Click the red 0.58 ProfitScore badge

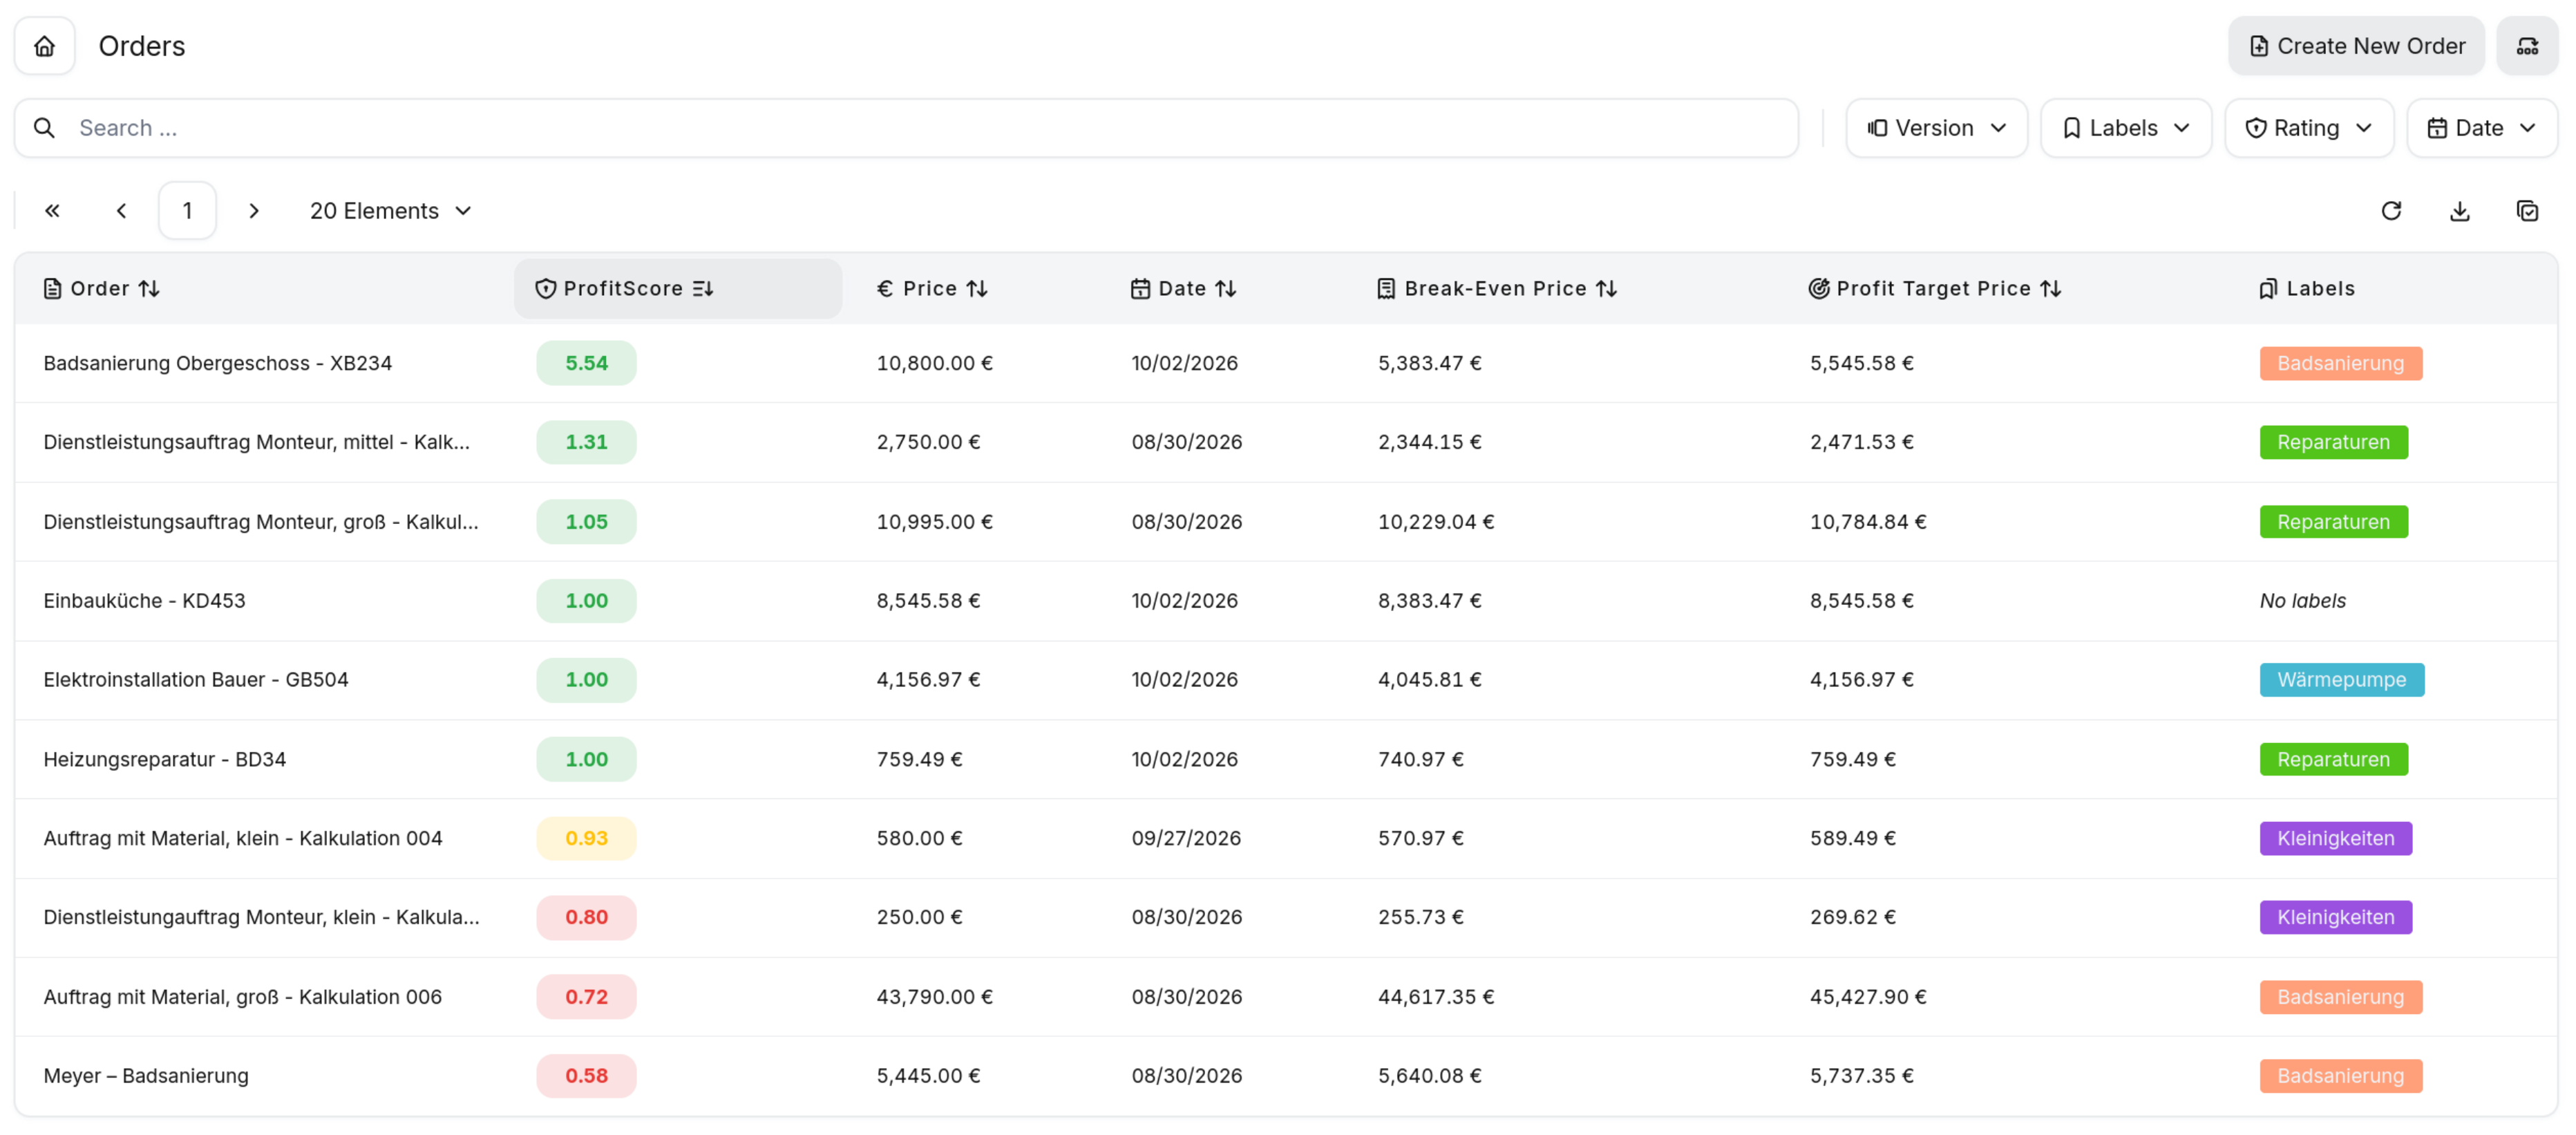[x=586, y=1076]
